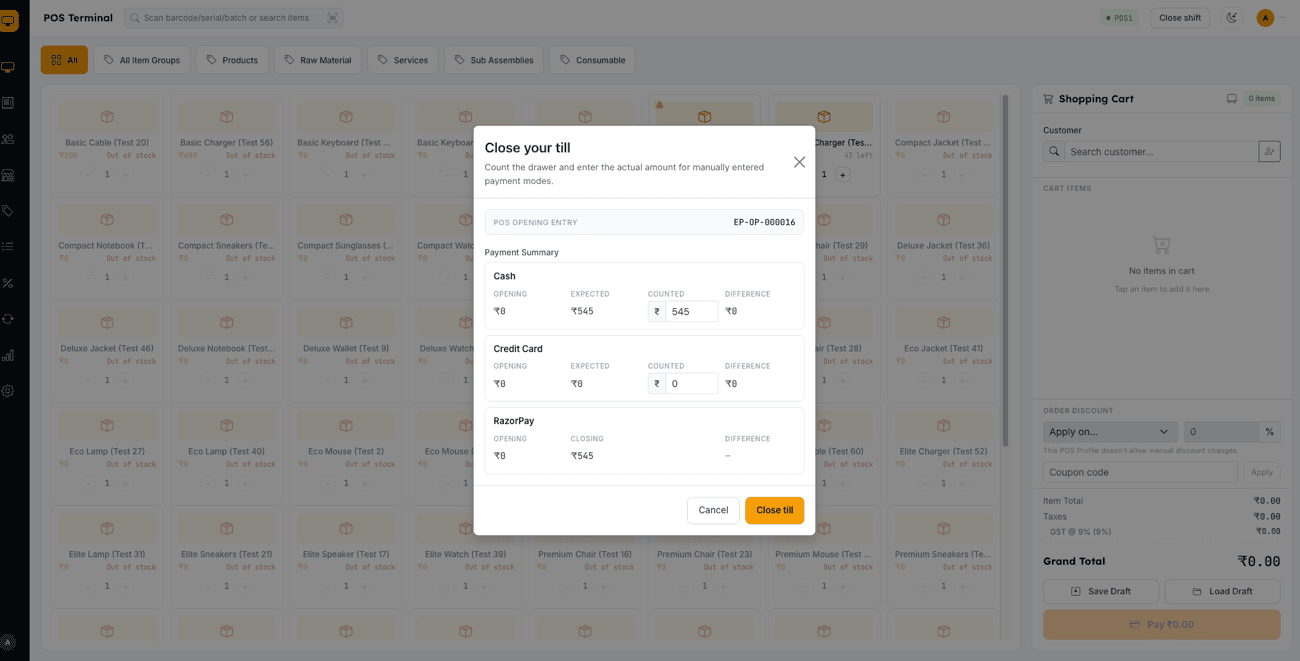Open the bar chart reports icon in sidebar
Viewport: 1300px width, 661px height.
(x=8, y=355)
